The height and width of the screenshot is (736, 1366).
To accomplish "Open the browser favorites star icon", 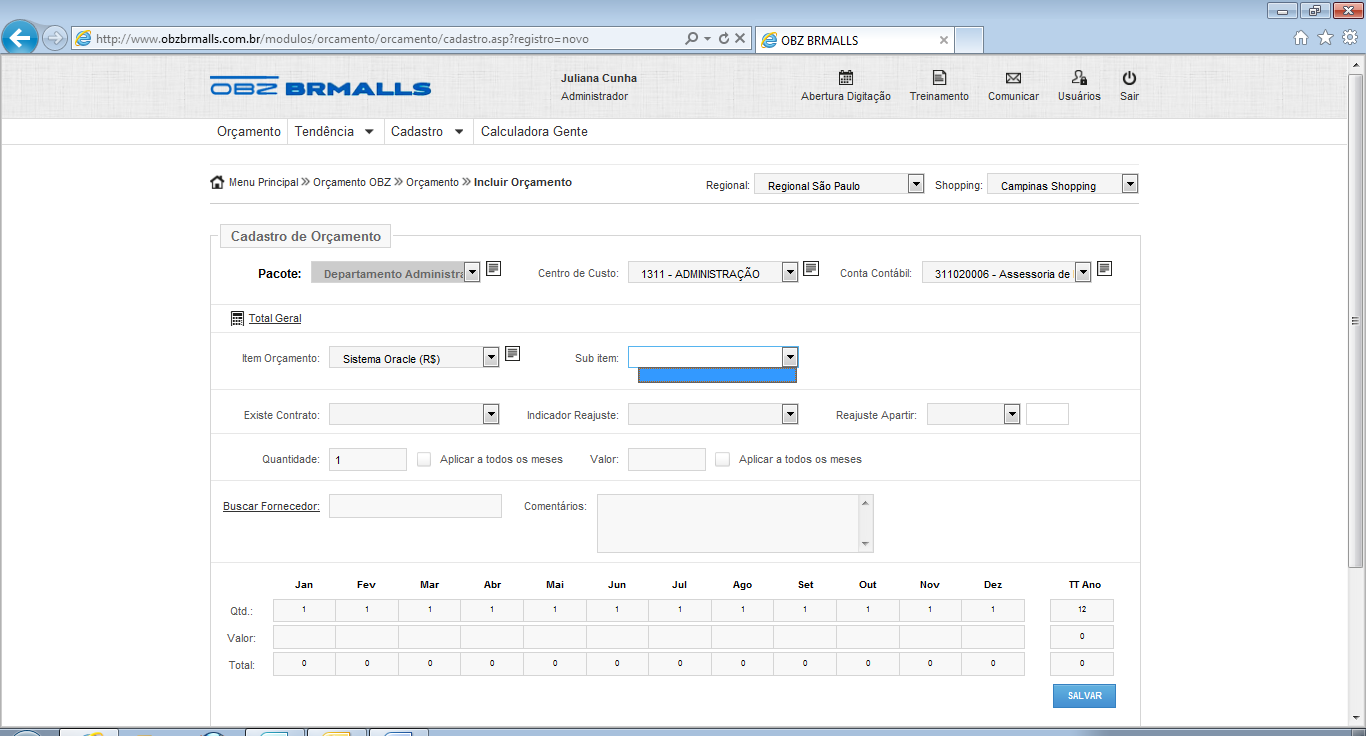I will click(x=1326, y=38).
